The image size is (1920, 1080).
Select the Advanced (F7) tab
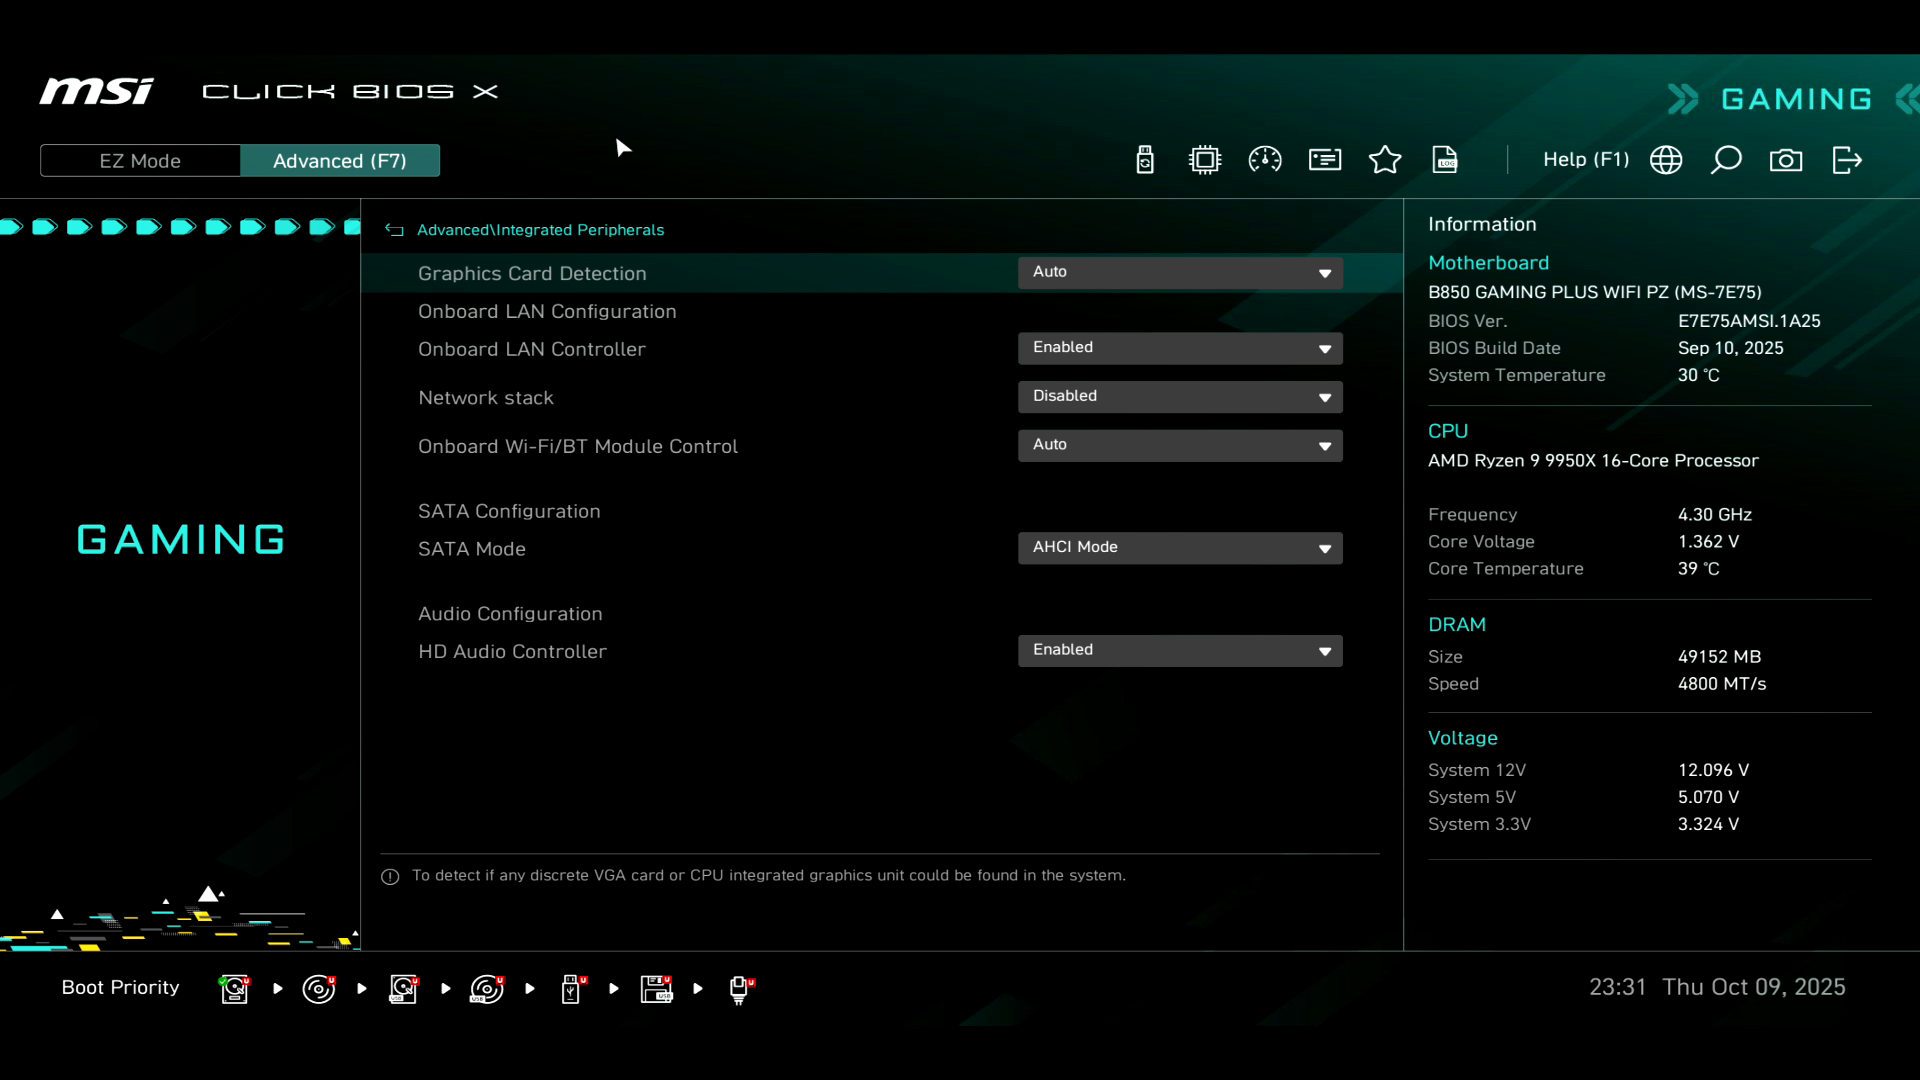(x=340, y=161)
